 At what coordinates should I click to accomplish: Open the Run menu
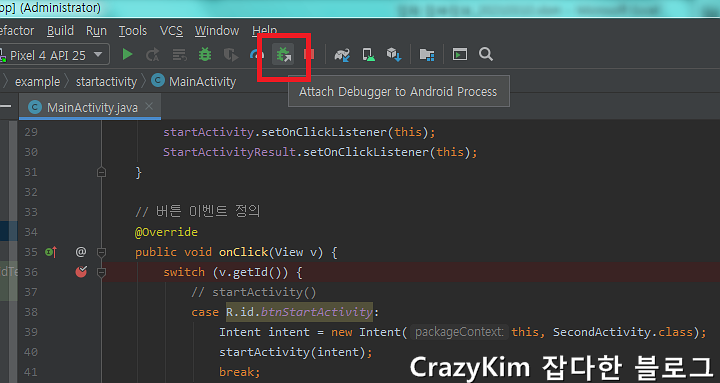(96, 31)
